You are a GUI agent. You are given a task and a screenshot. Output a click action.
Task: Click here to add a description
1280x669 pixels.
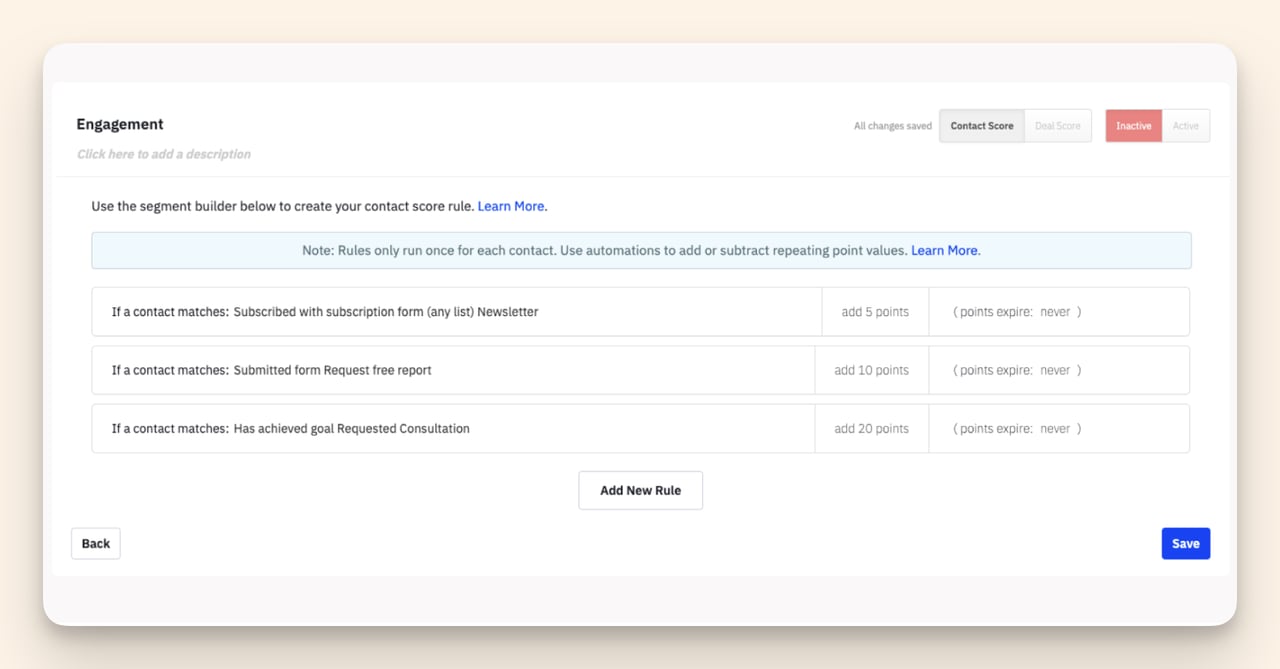pyautogui.click(x=164, y=154)
